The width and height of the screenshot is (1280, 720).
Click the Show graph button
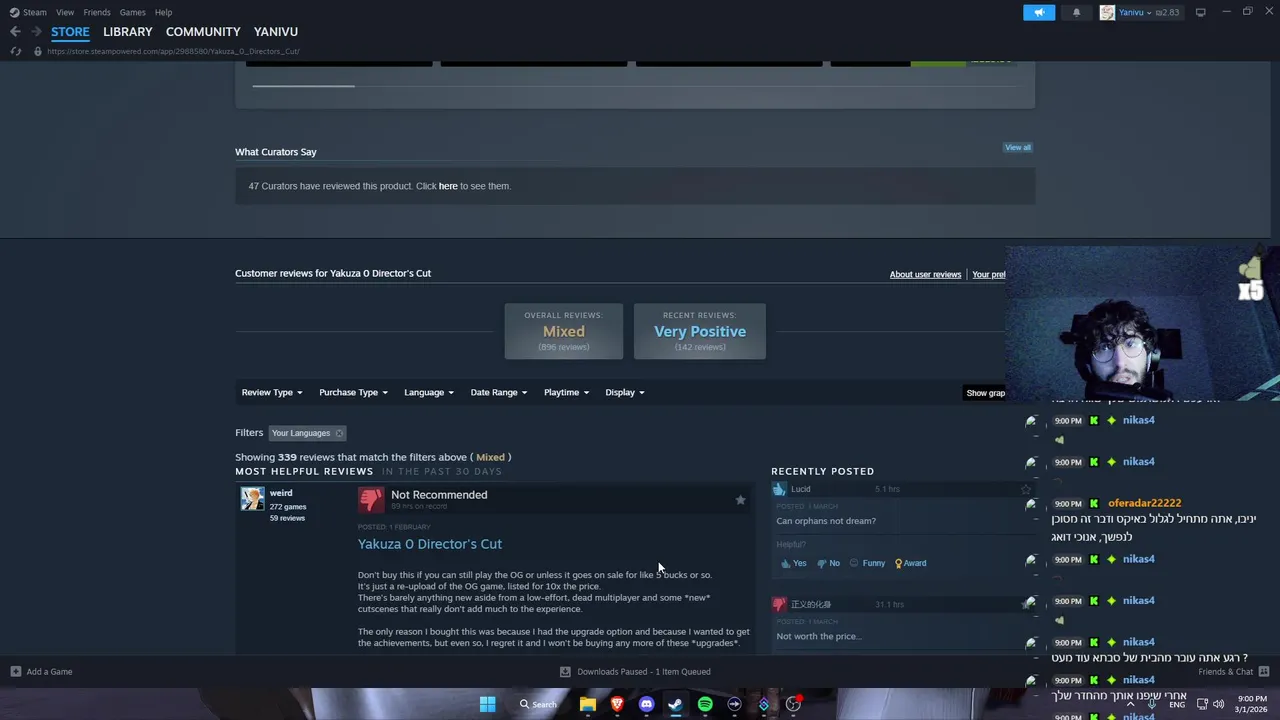coord(985,393)
